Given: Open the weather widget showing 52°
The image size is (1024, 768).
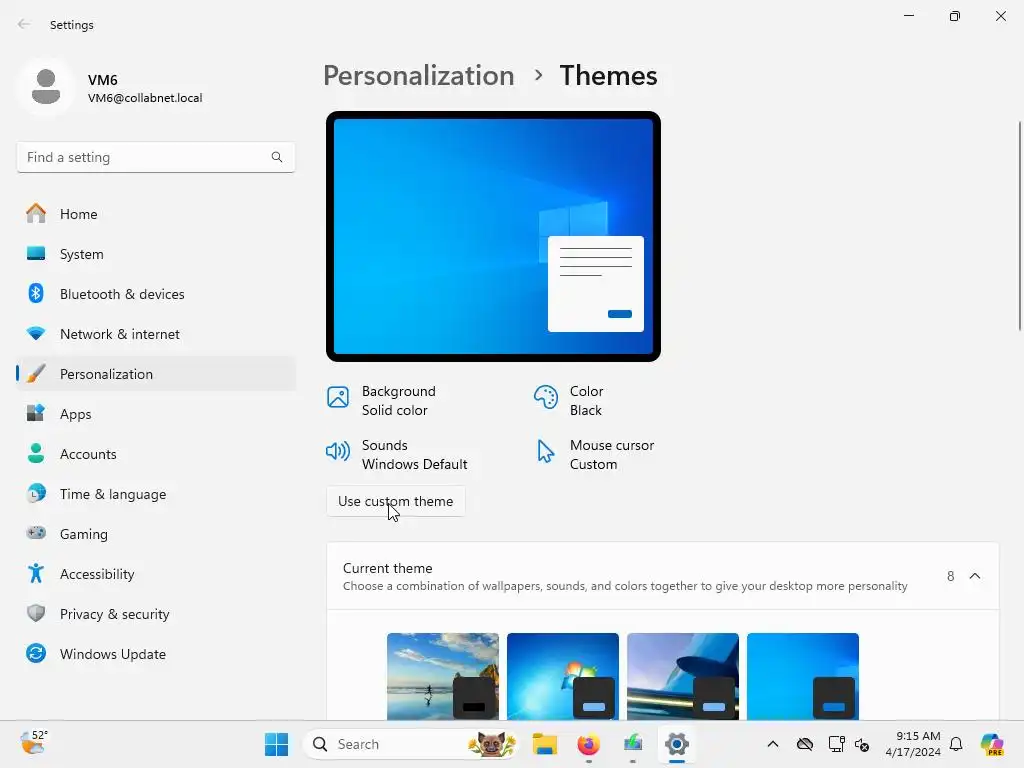Looking at the screenshot, I should 34,743.
